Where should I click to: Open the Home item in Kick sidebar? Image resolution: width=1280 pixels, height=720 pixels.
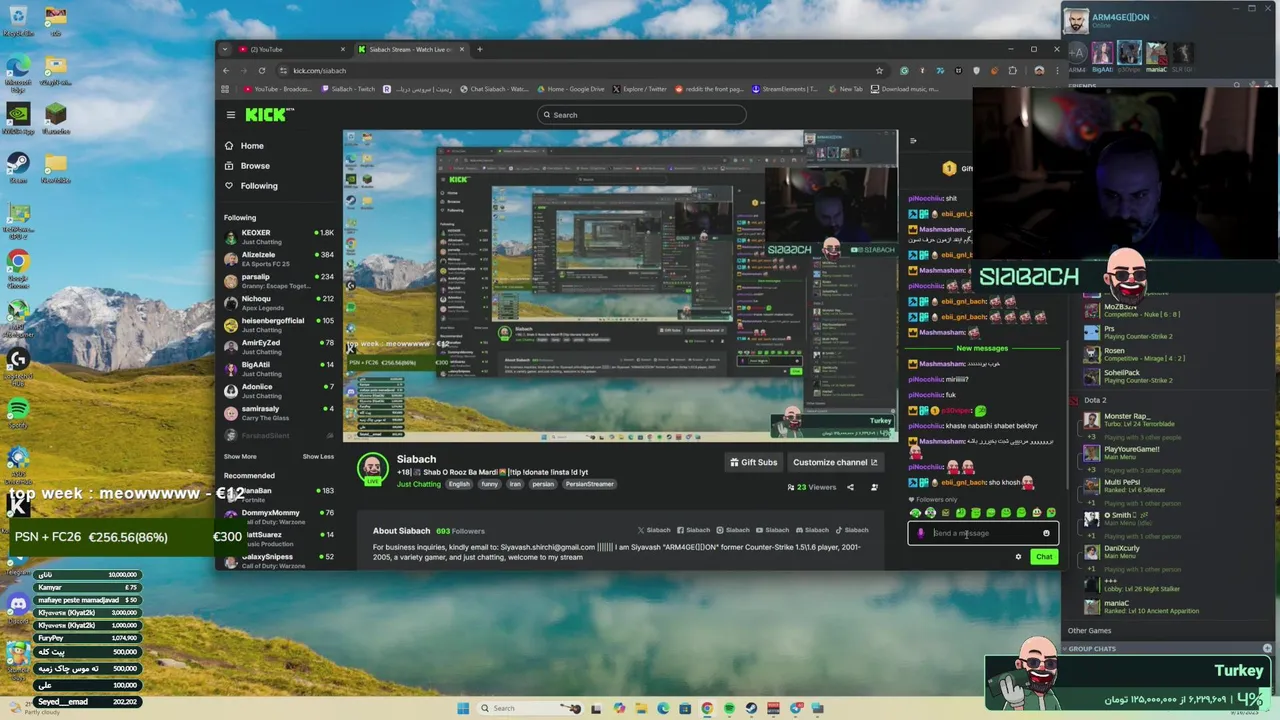point(245,146)
